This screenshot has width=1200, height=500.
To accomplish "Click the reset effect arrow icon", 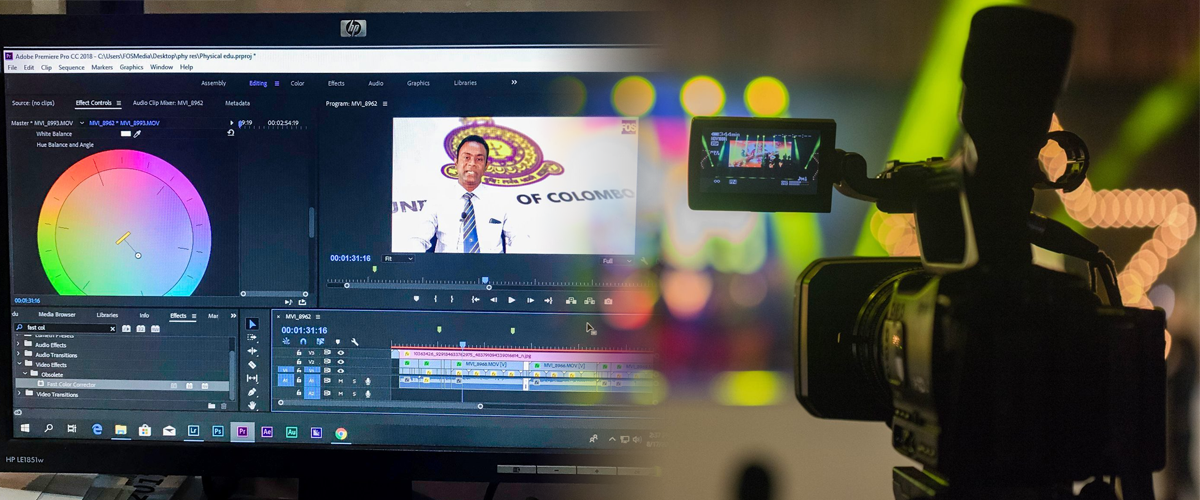I will (231, 132).
